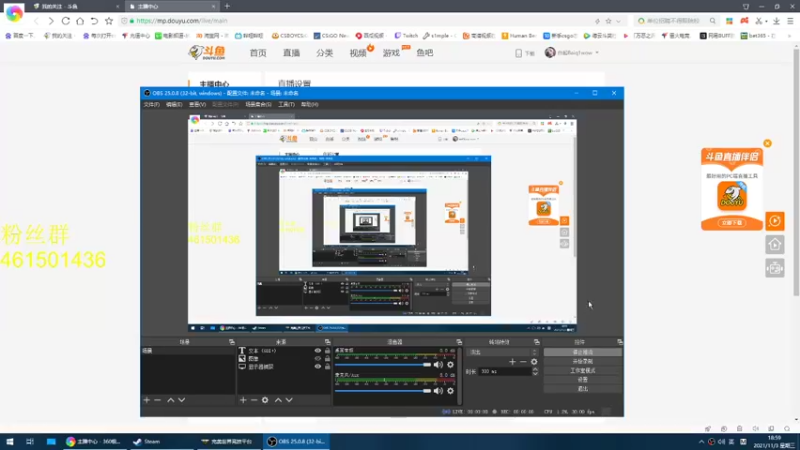
Task: Open the Windows Start menu
Action: tap(9, 442)
